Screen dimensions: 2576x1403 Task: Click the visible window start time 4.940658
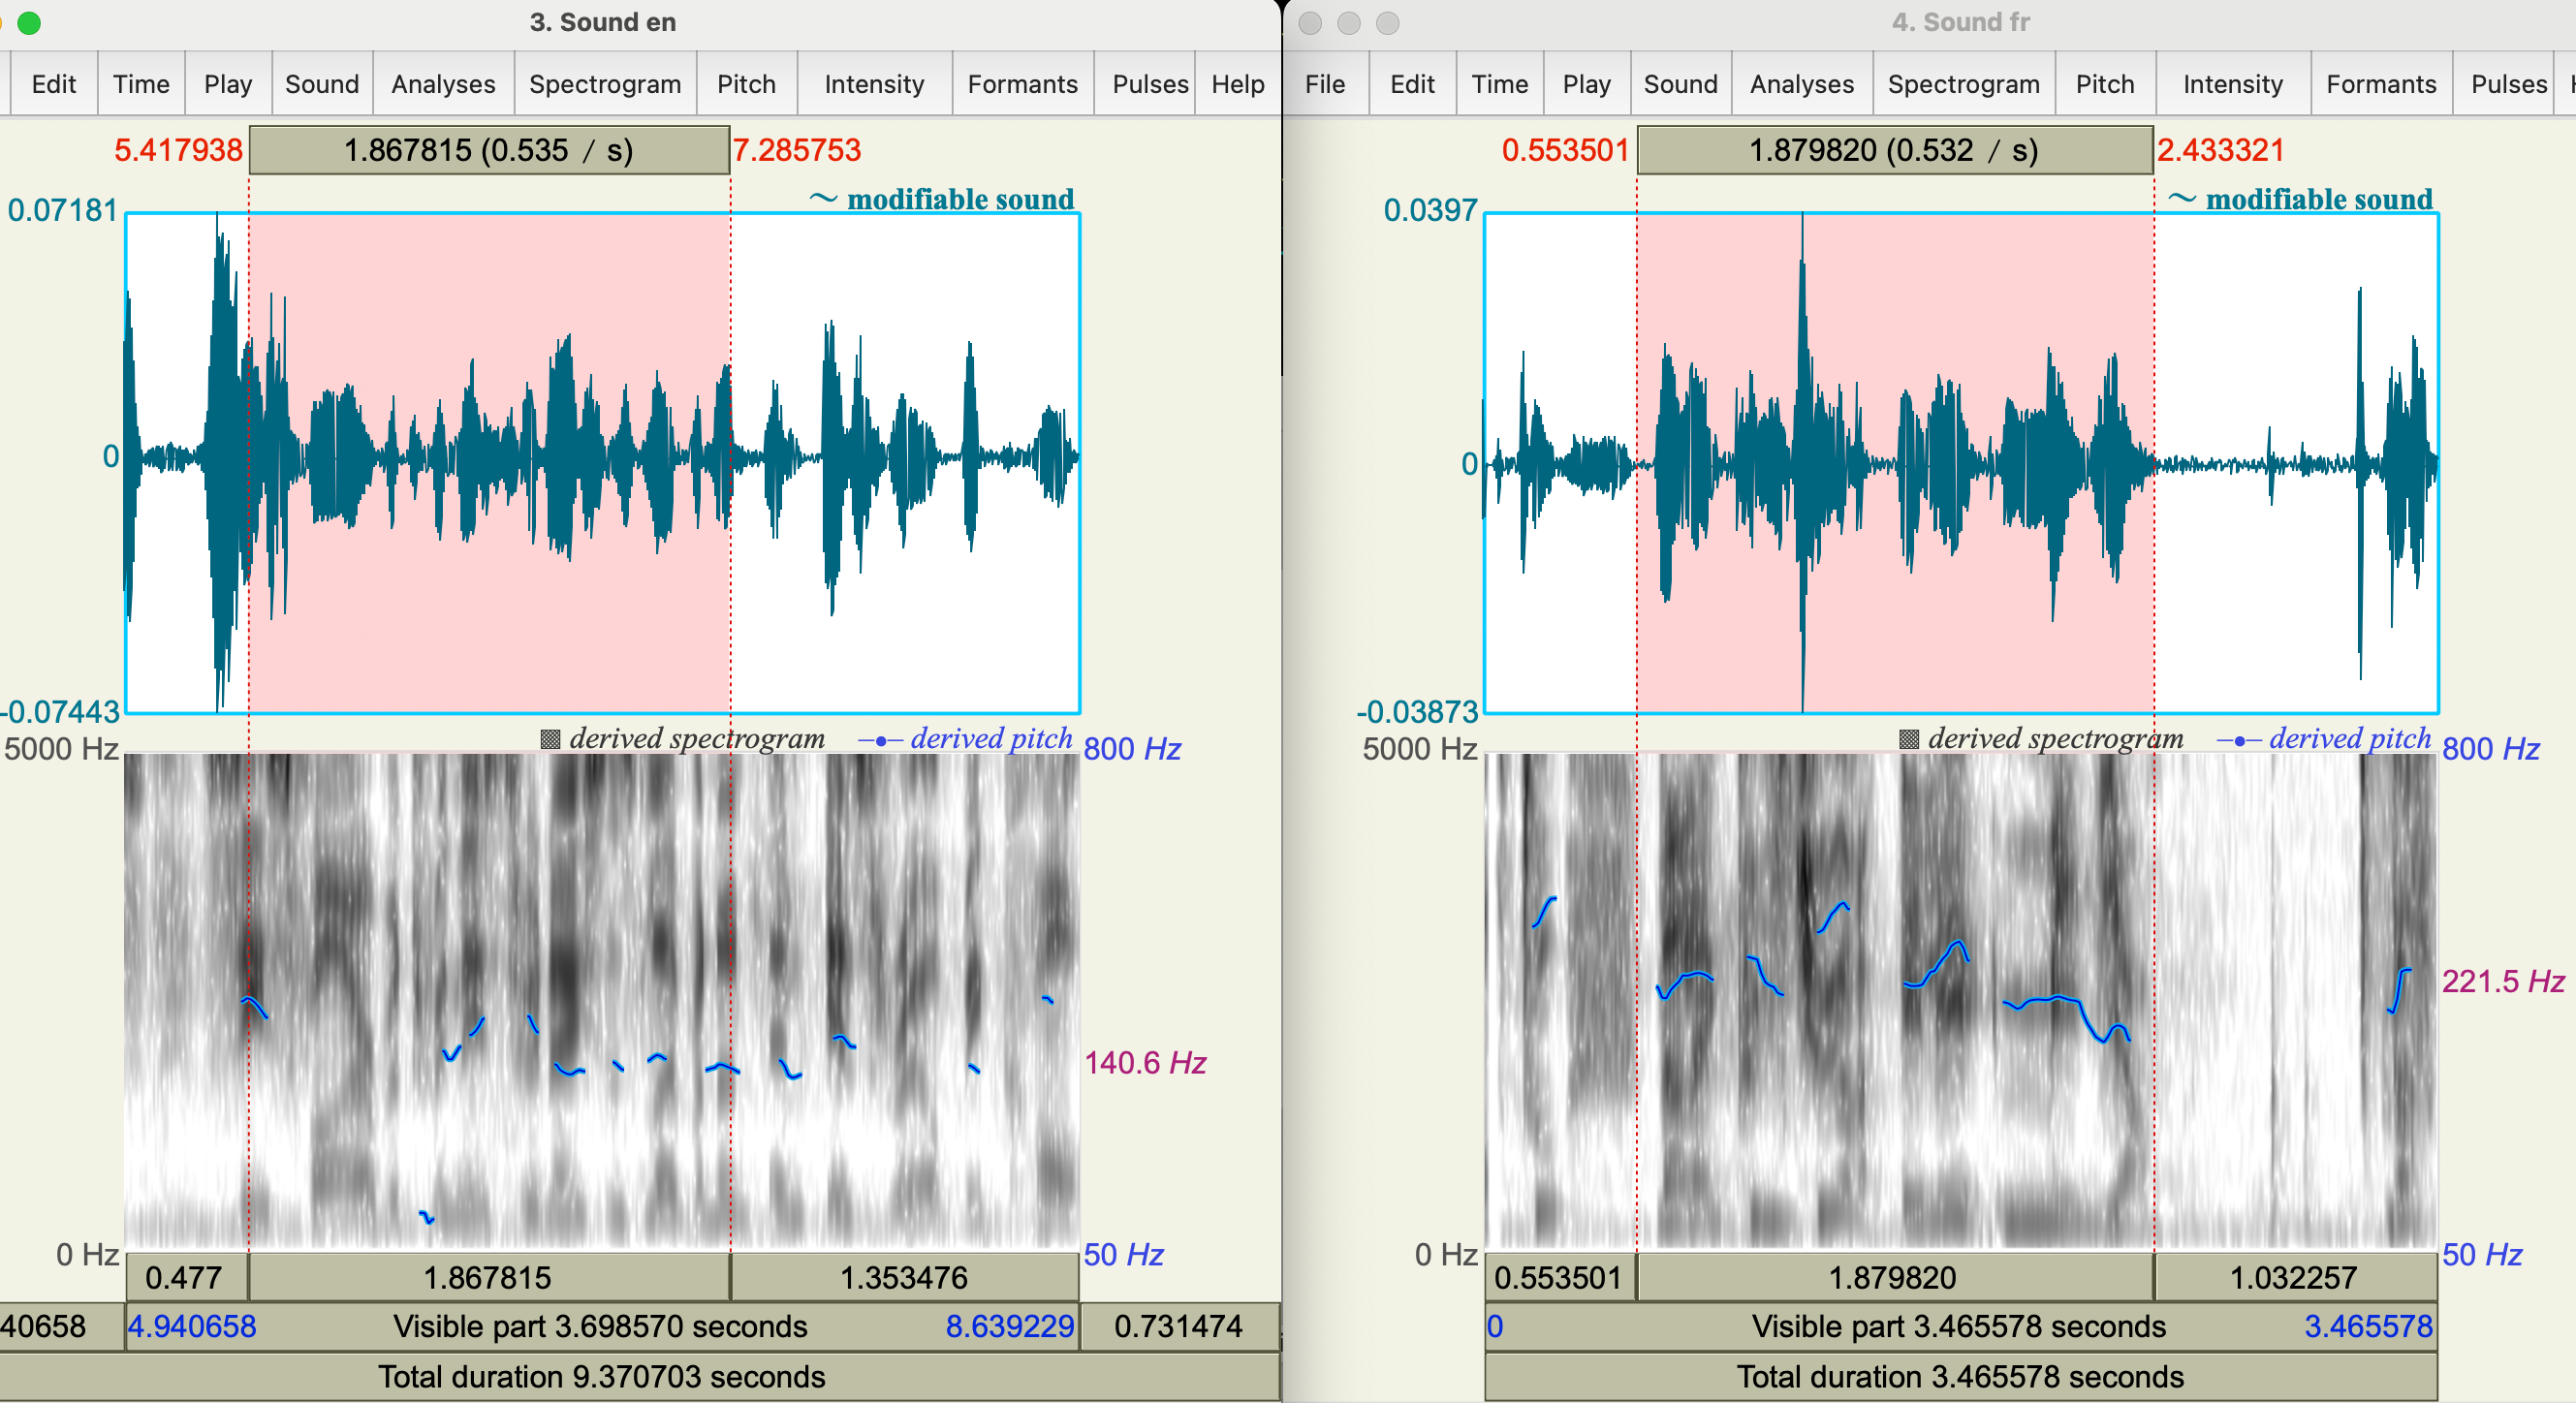coord(192,1326)
